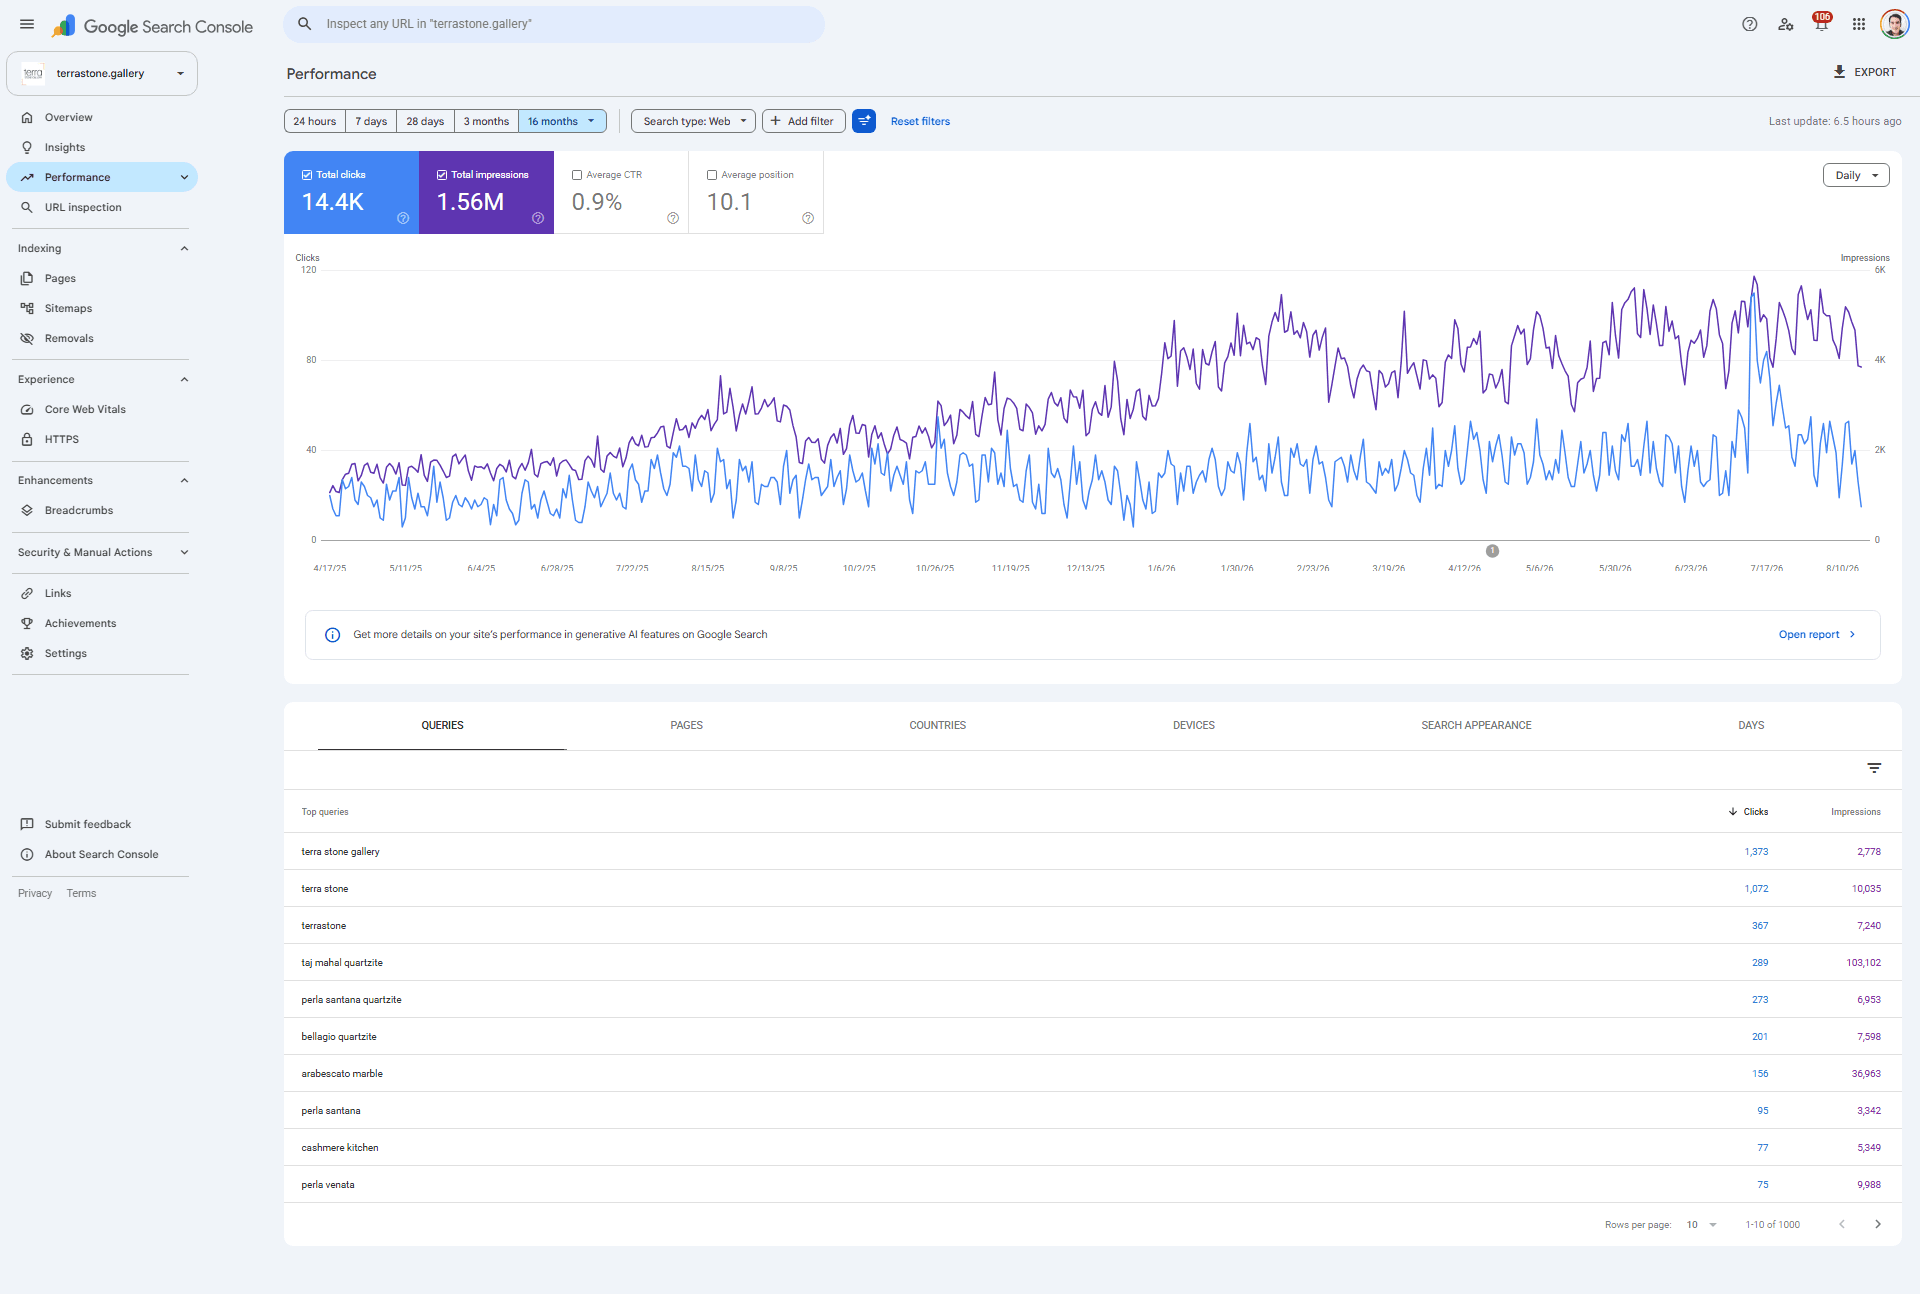
Task: Uncheck the Total clicks metric
Action: pos(307,175)
